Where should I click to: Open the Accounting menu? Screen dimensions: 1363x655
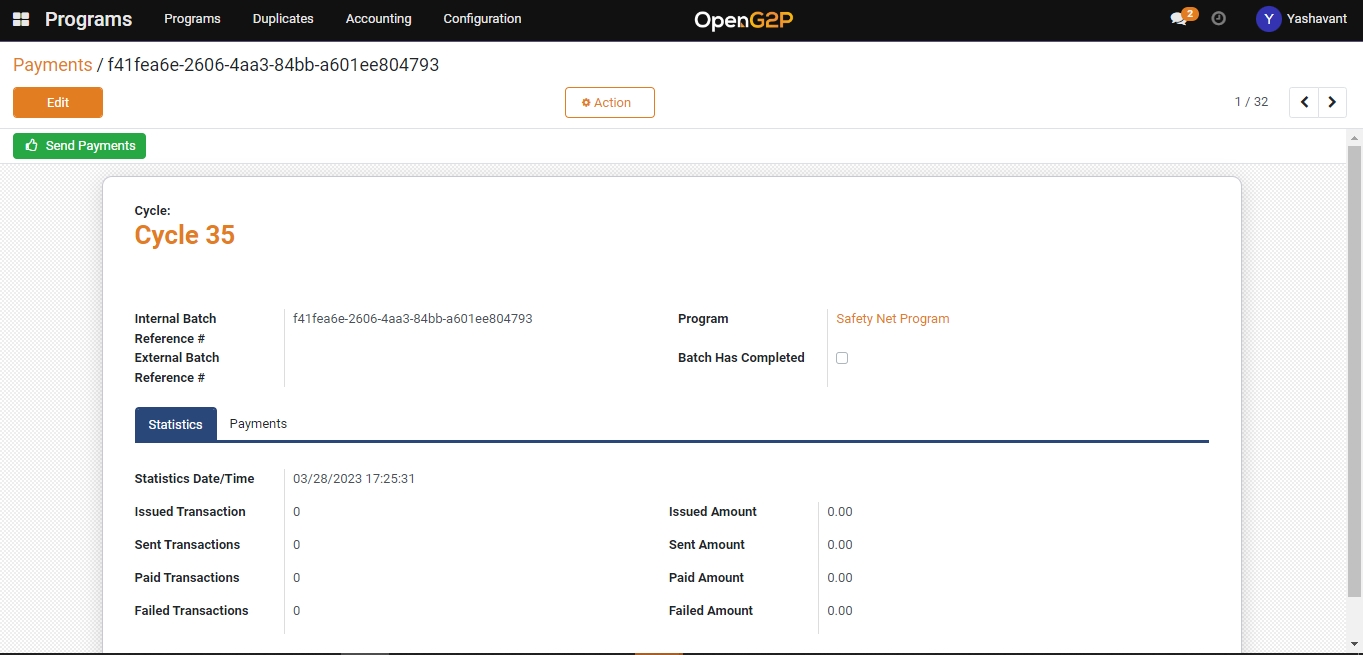coord(378,19)
